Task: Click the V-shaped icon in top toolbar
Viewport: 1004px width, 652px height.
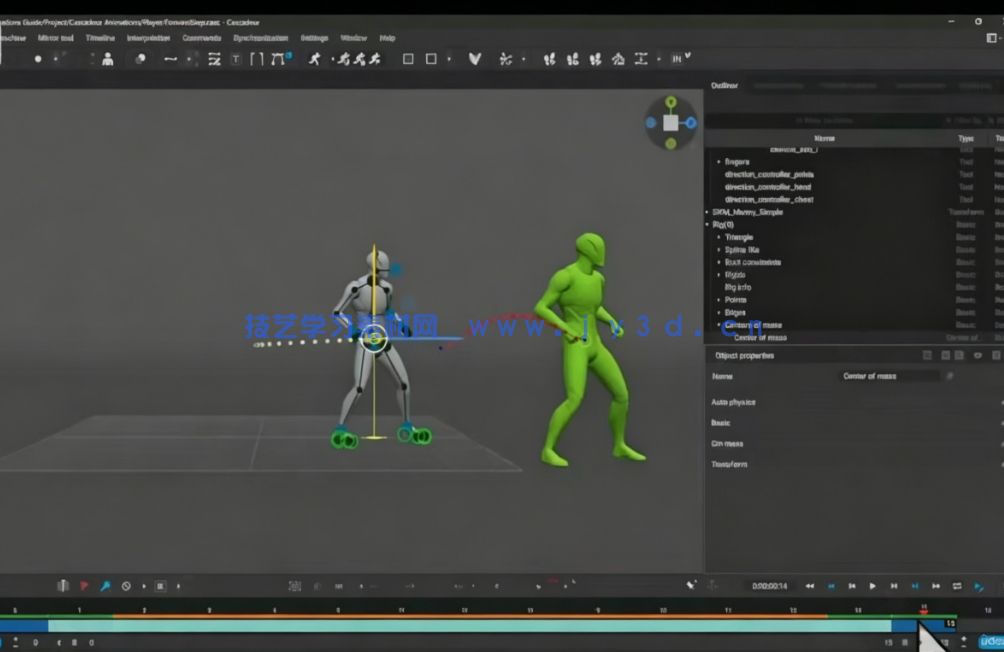Action: 475,59
